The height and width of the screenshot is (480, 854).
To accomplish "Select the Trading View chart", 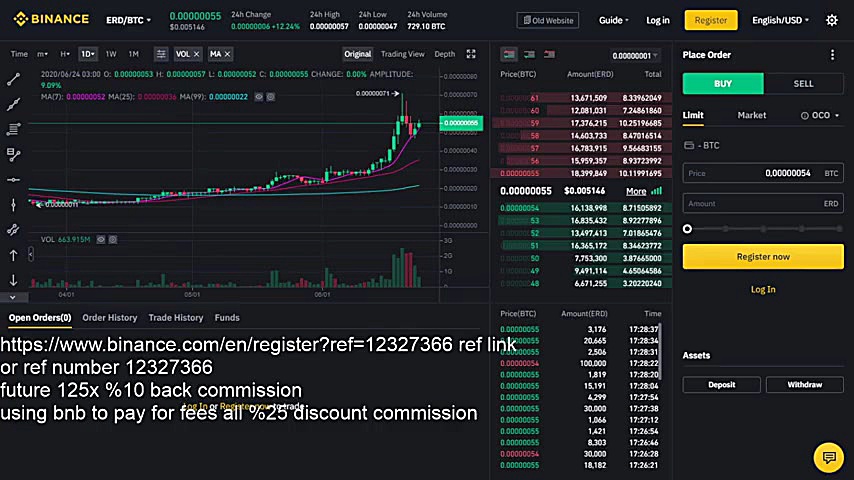I will (x=402, y=54).
